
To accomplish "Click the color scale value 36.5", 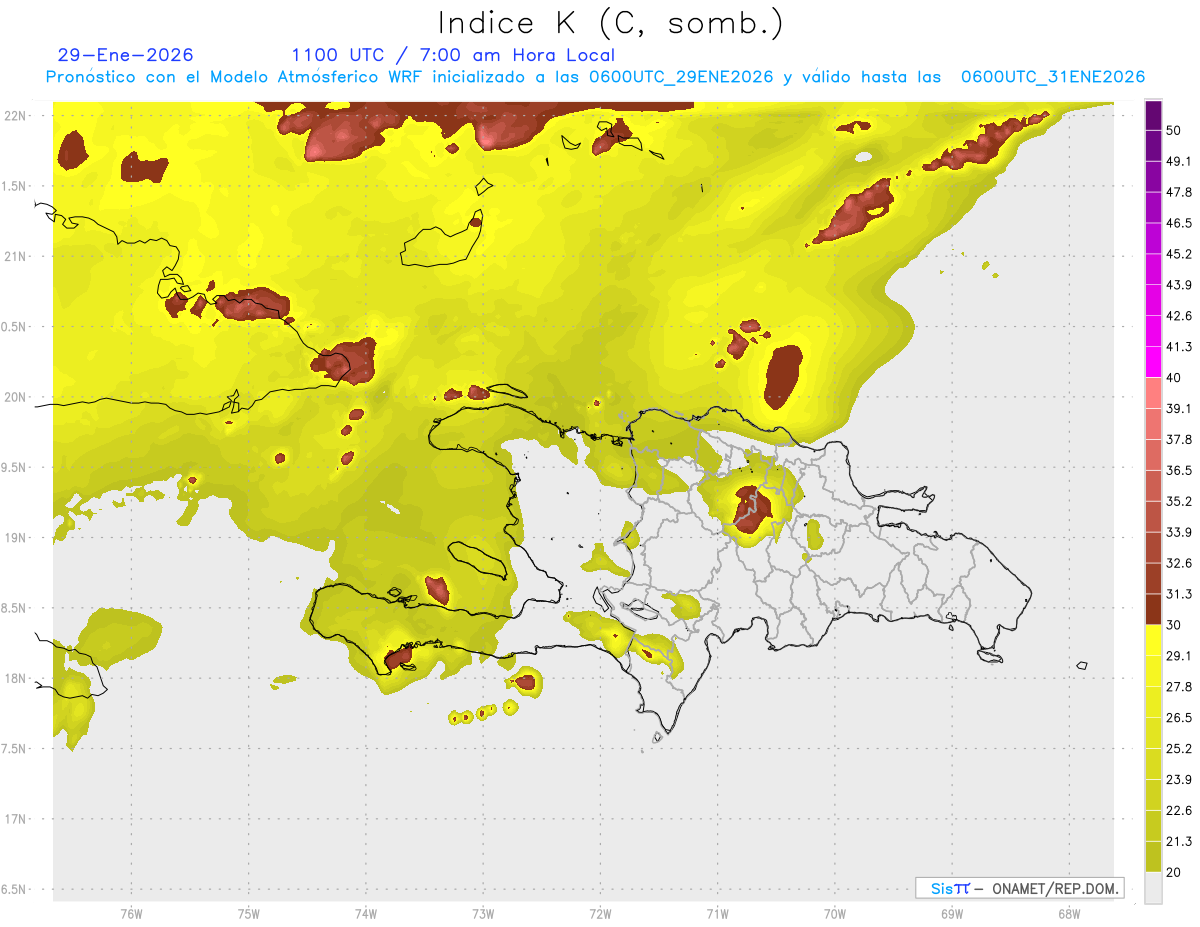I will 1179,470.
